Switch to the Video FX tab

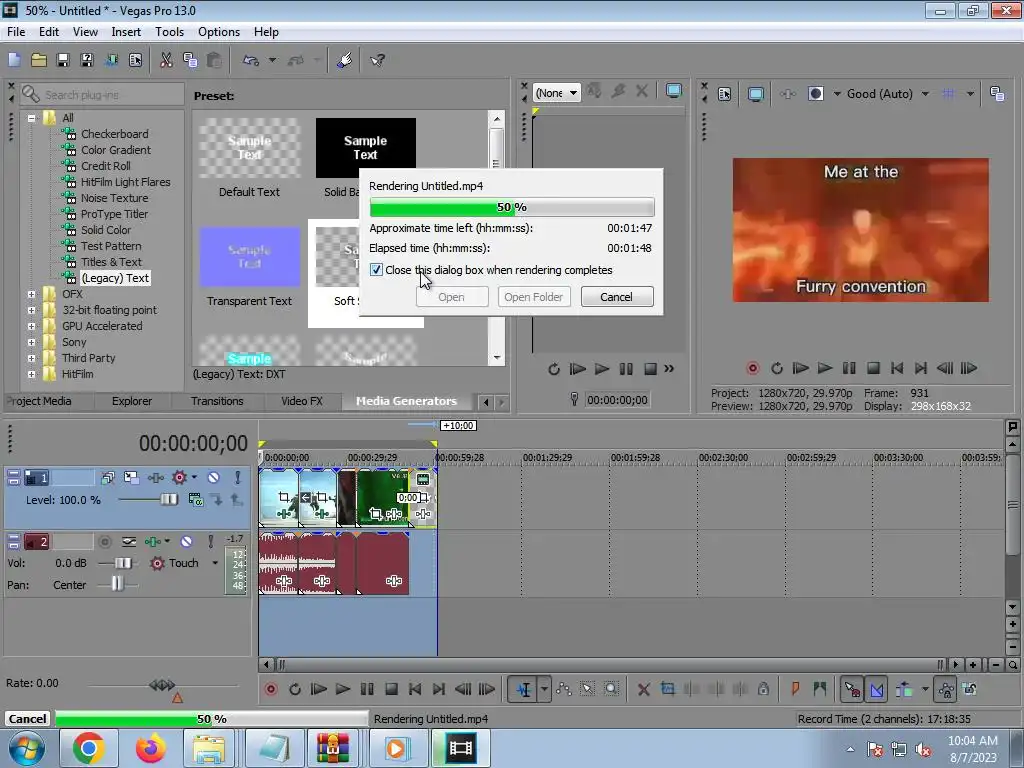click(302, 401)
